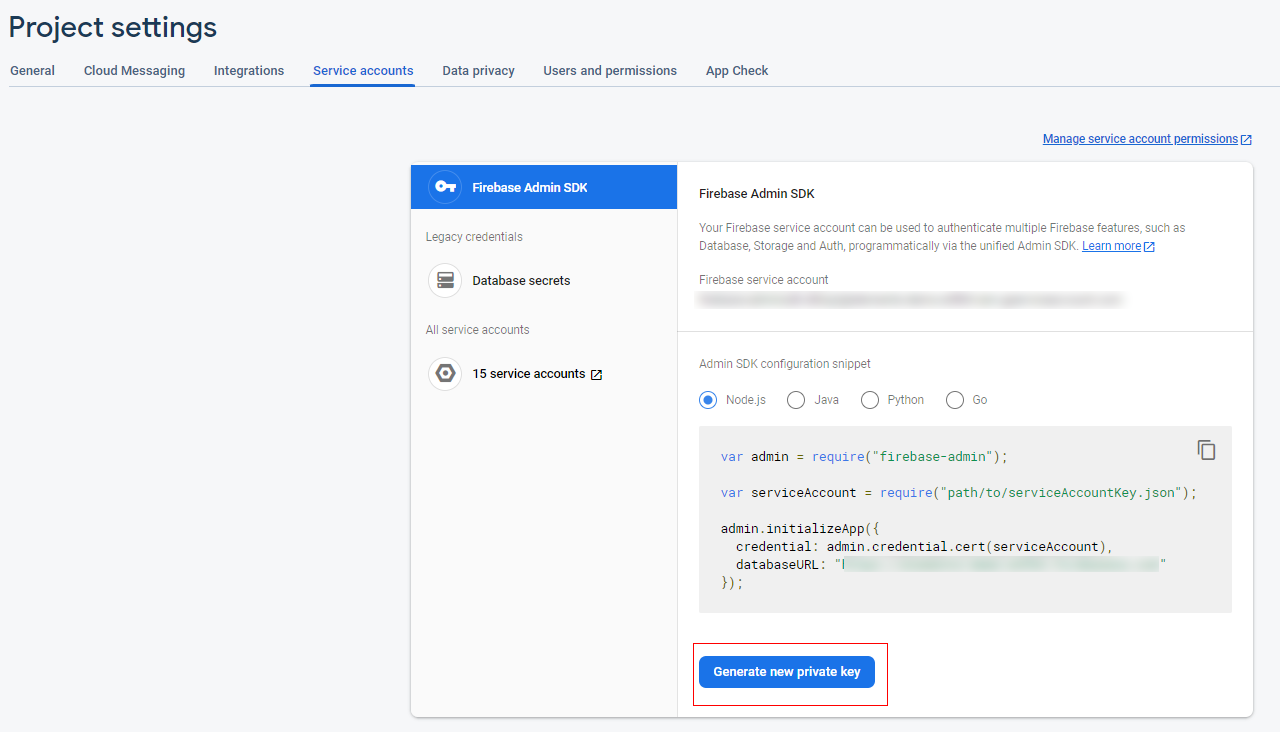The width and height of the screenshot is (1280, 732).
Task: Click the Admin SDK configuration snippet label
Action: [785, 364]
